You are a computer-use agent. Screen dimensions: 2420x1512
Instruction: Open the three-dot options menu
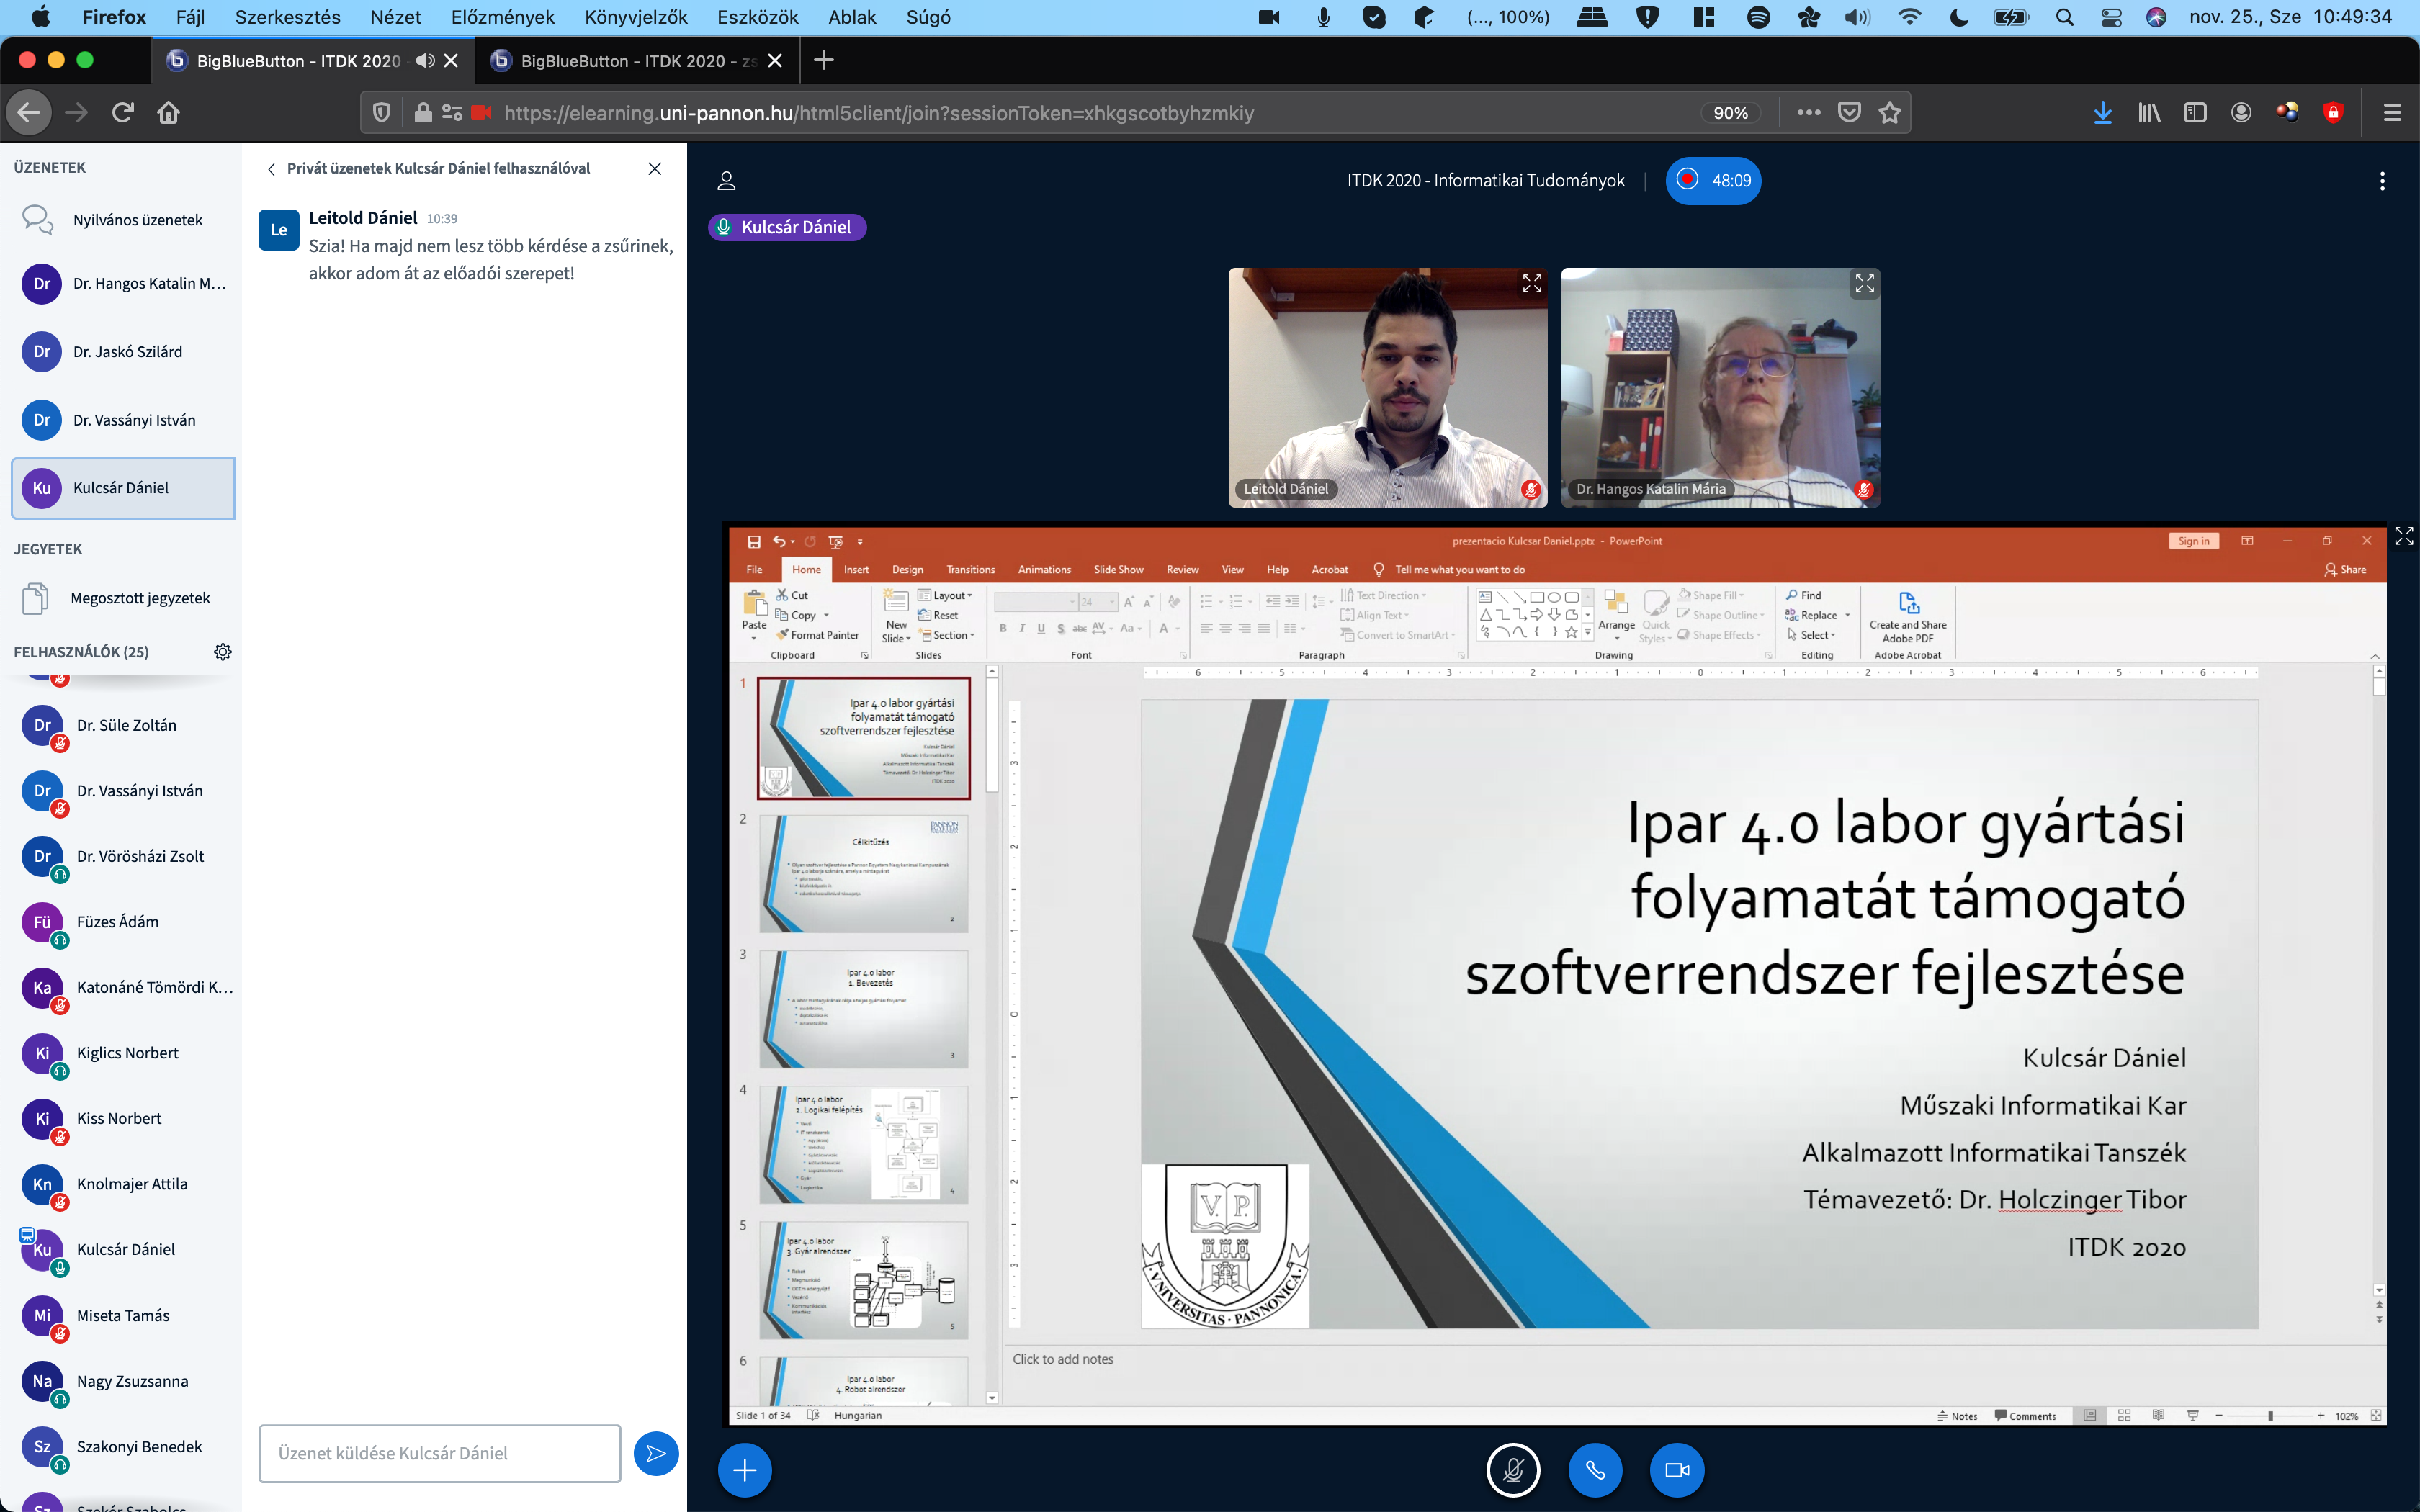point(2382,181)
